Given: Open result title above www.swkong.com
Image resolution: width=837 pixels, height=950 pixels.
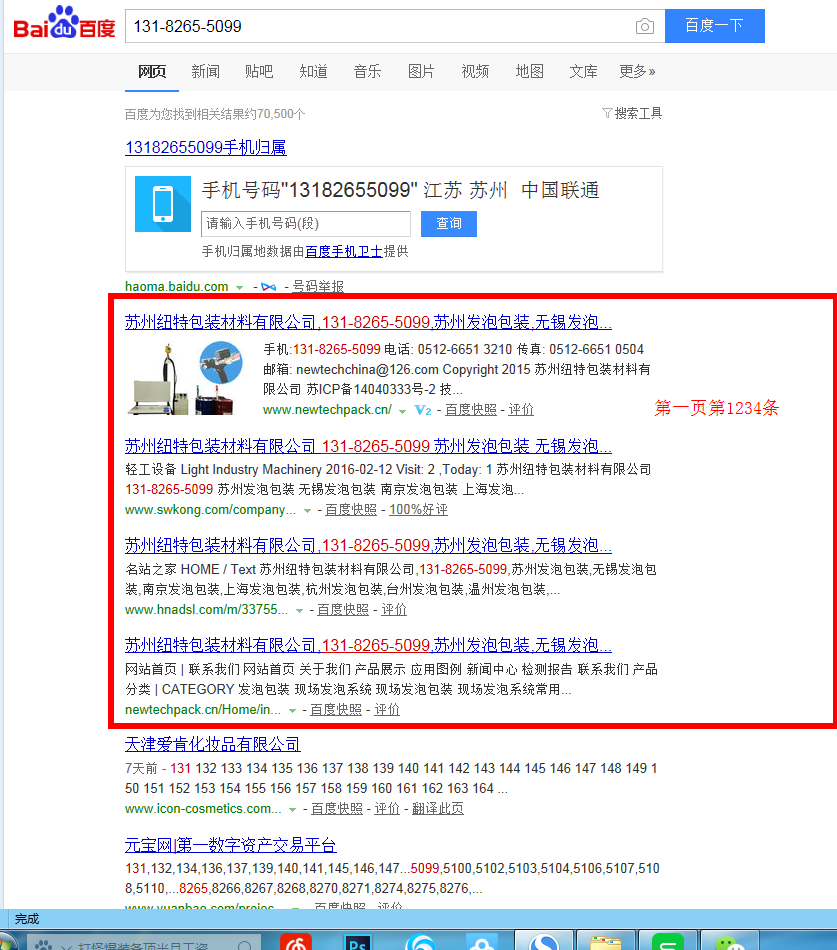Looking at the screenshot, I should coord(368,447).
